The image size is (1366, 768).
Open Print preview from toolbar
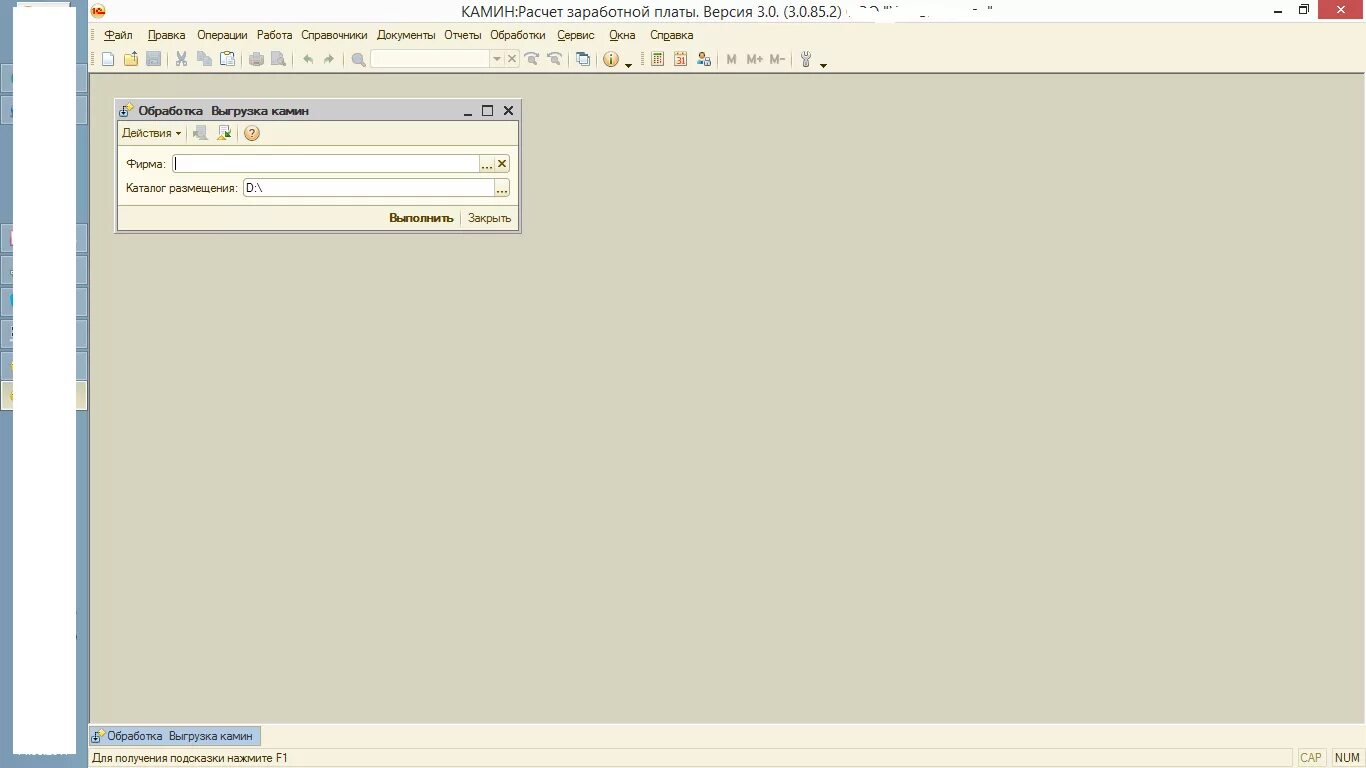[279, 59]
